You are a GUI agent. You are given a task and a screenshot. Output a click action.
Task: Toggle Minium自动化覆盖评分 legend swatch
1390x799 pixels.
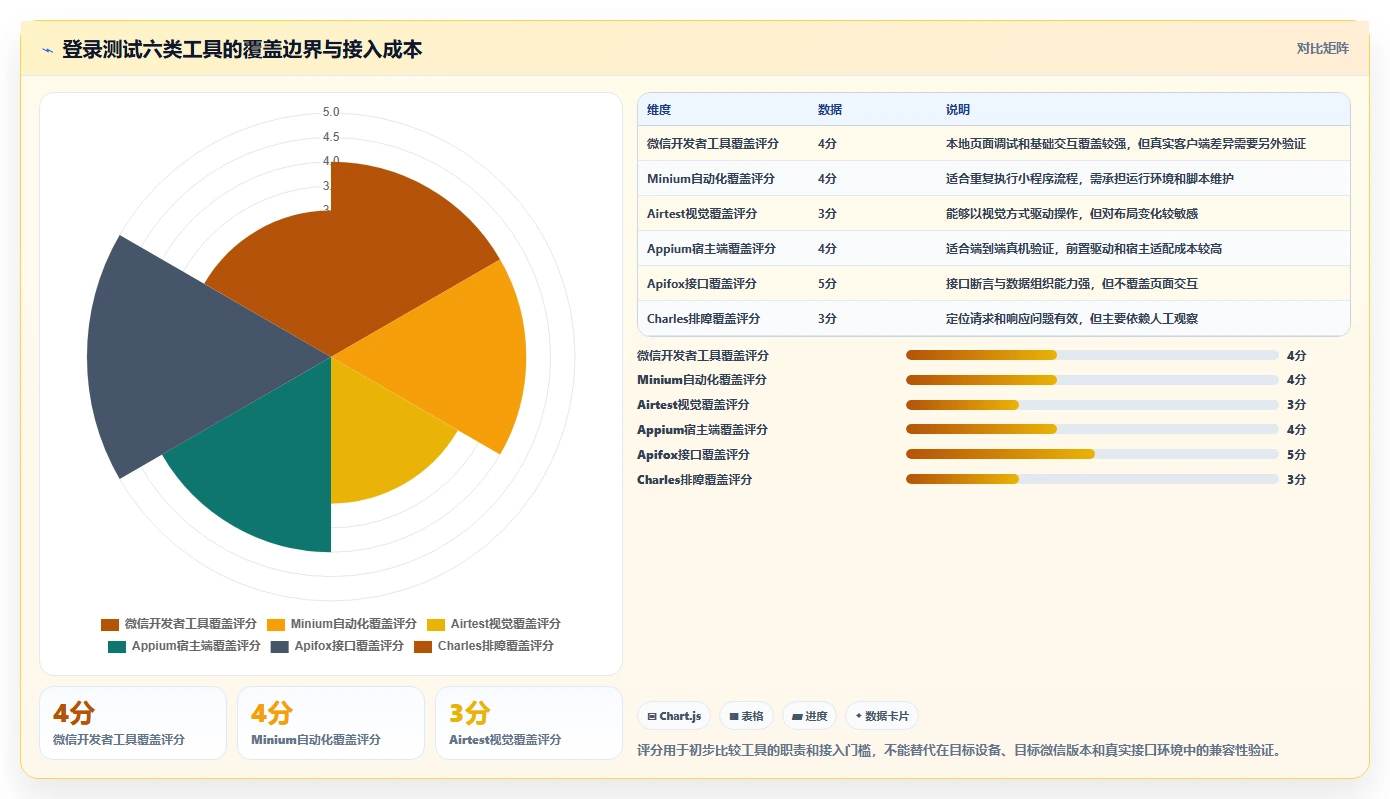pyautogui.click(x=276, y=624)
